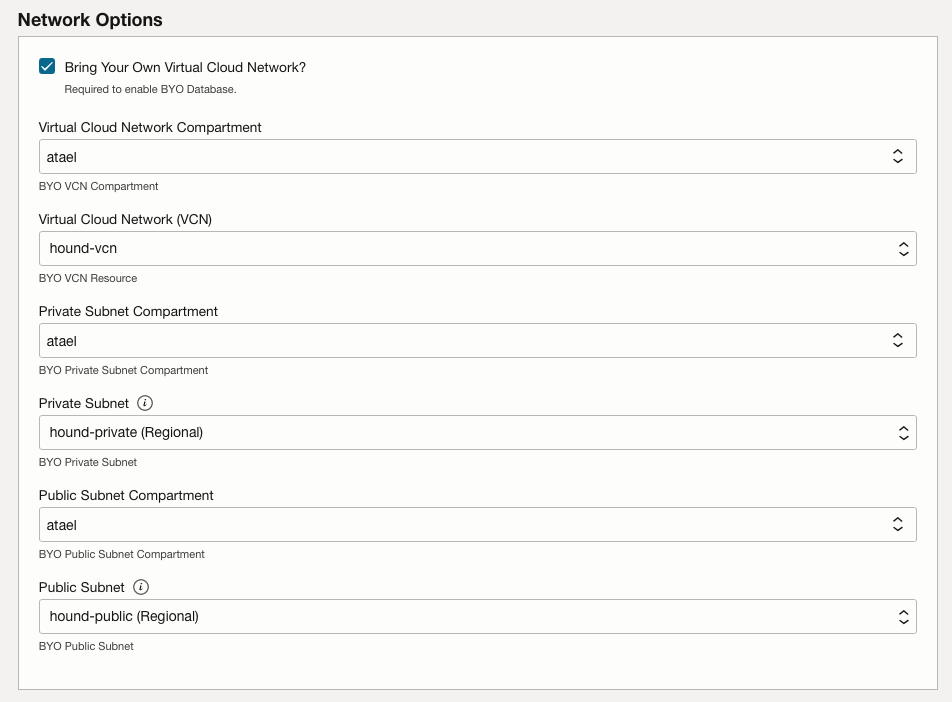
Task: Click the chevron arrows in the hound-public field
Action: [x=903, y=617]
